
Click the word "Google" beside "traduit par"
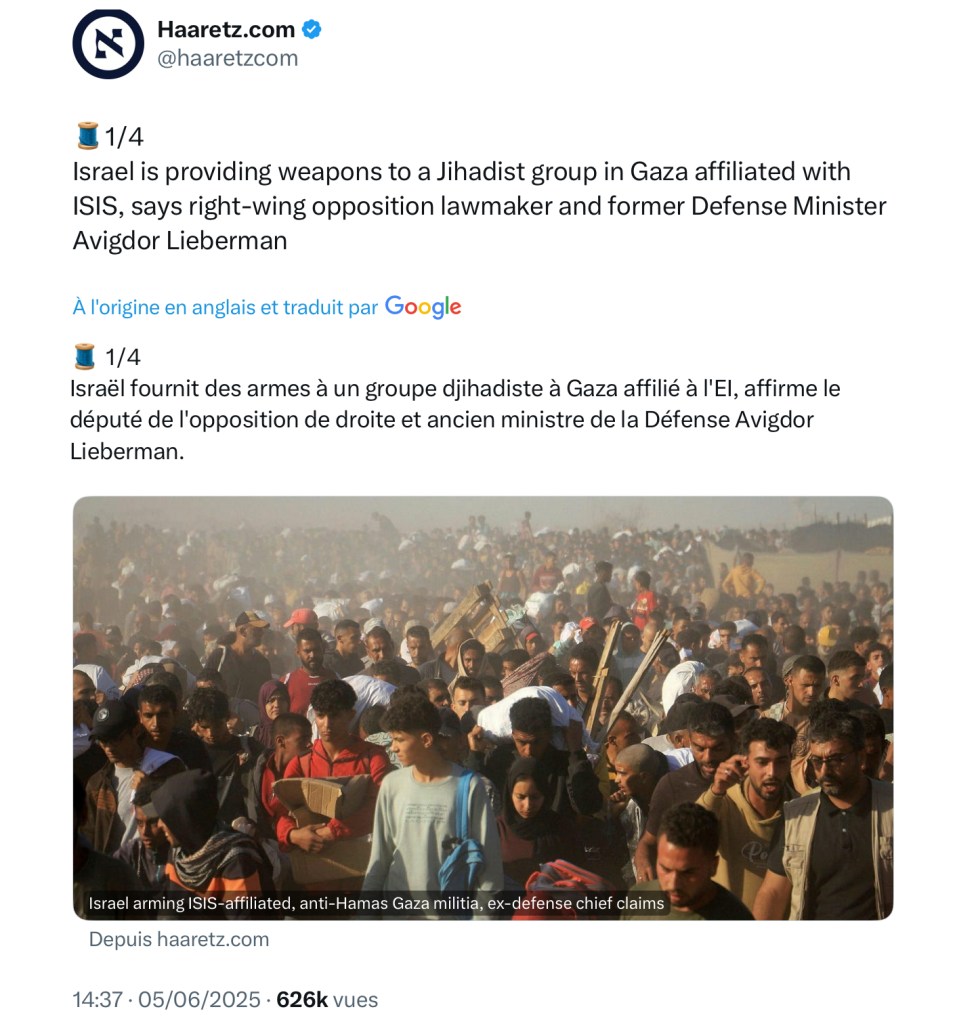pos(423,306)
